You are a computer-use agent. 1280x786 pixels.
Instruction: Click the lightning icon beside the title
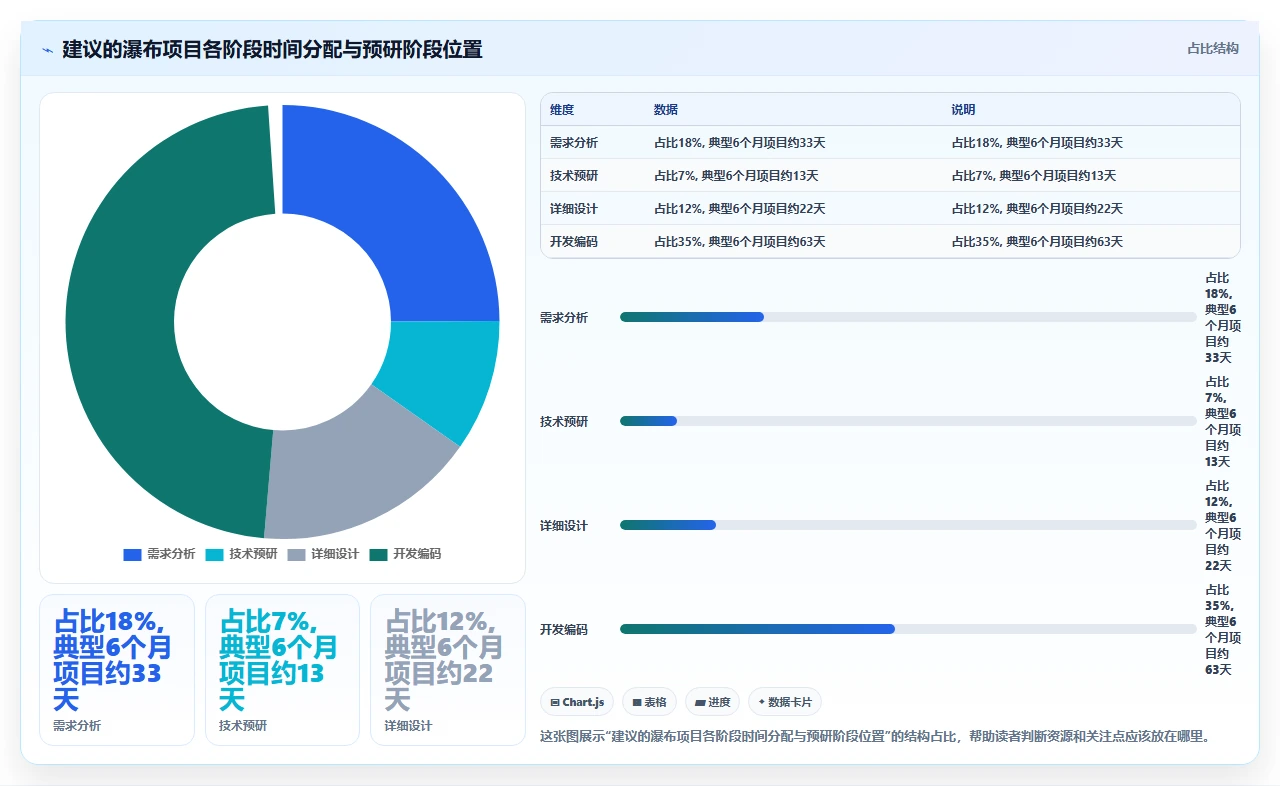tap(48, 49)
